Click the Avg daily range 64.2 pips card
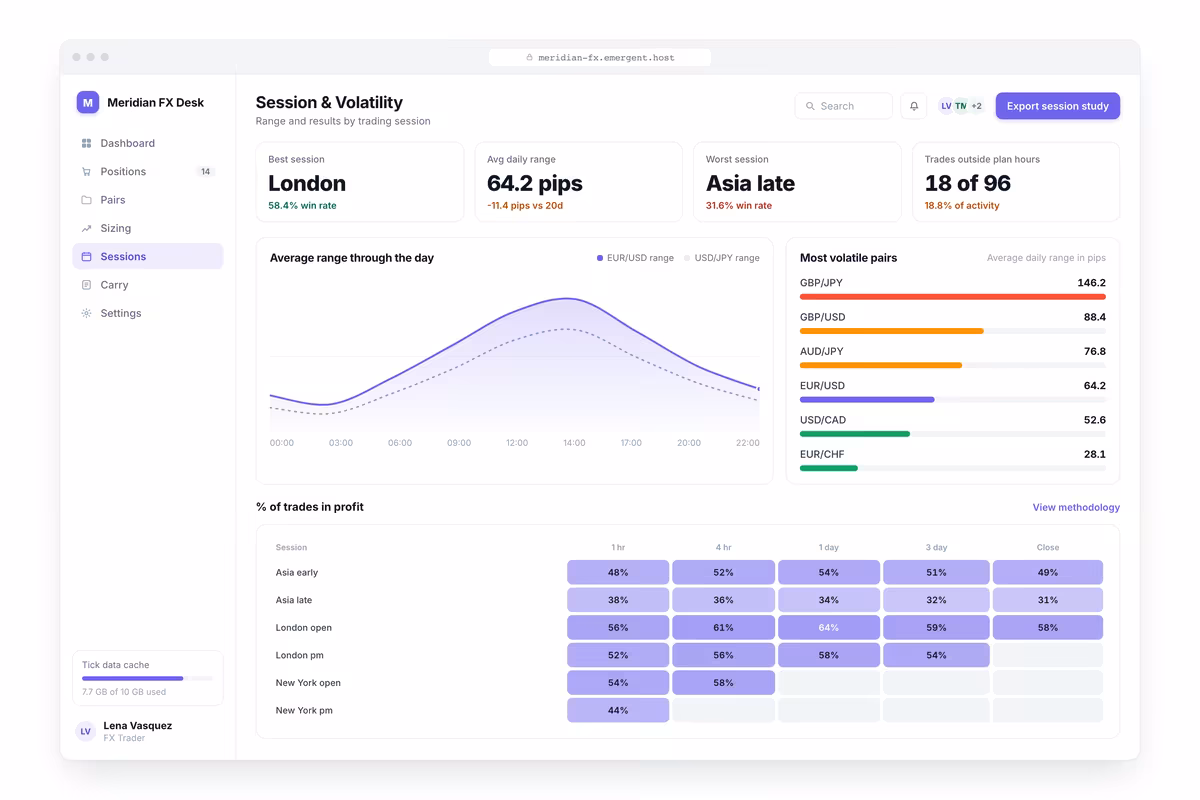The image size is (1200, 800). [578, 182]
